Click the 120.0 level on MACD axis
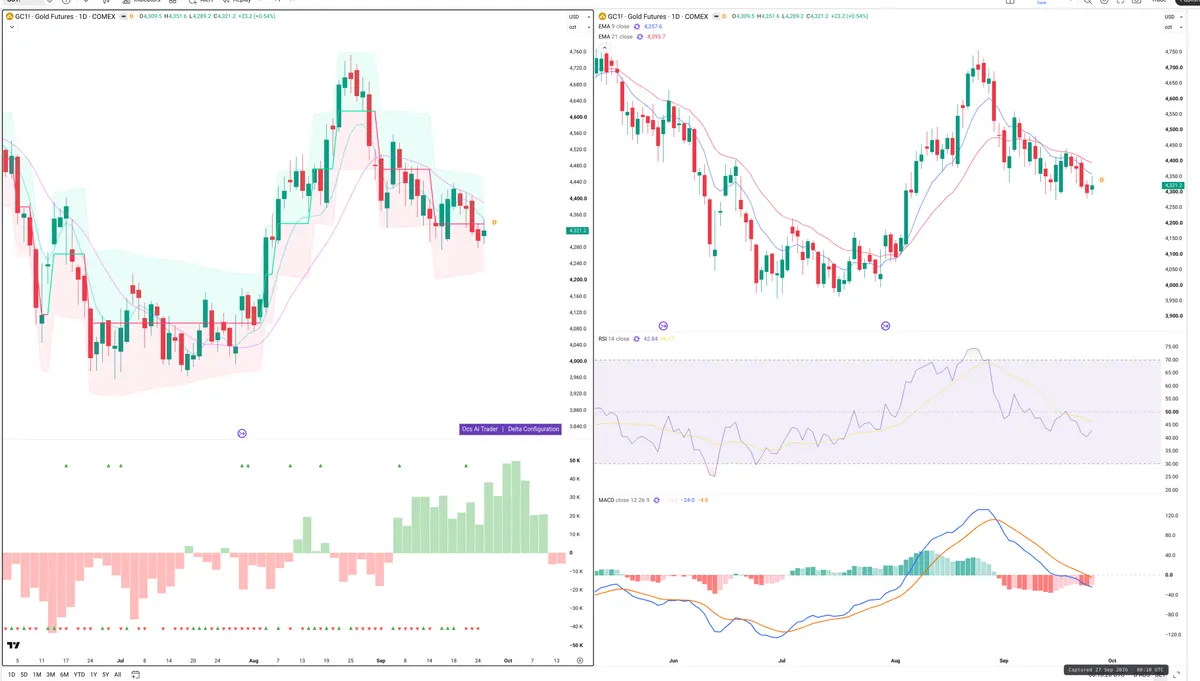The image size is (1200, 681). point(1171,516)
